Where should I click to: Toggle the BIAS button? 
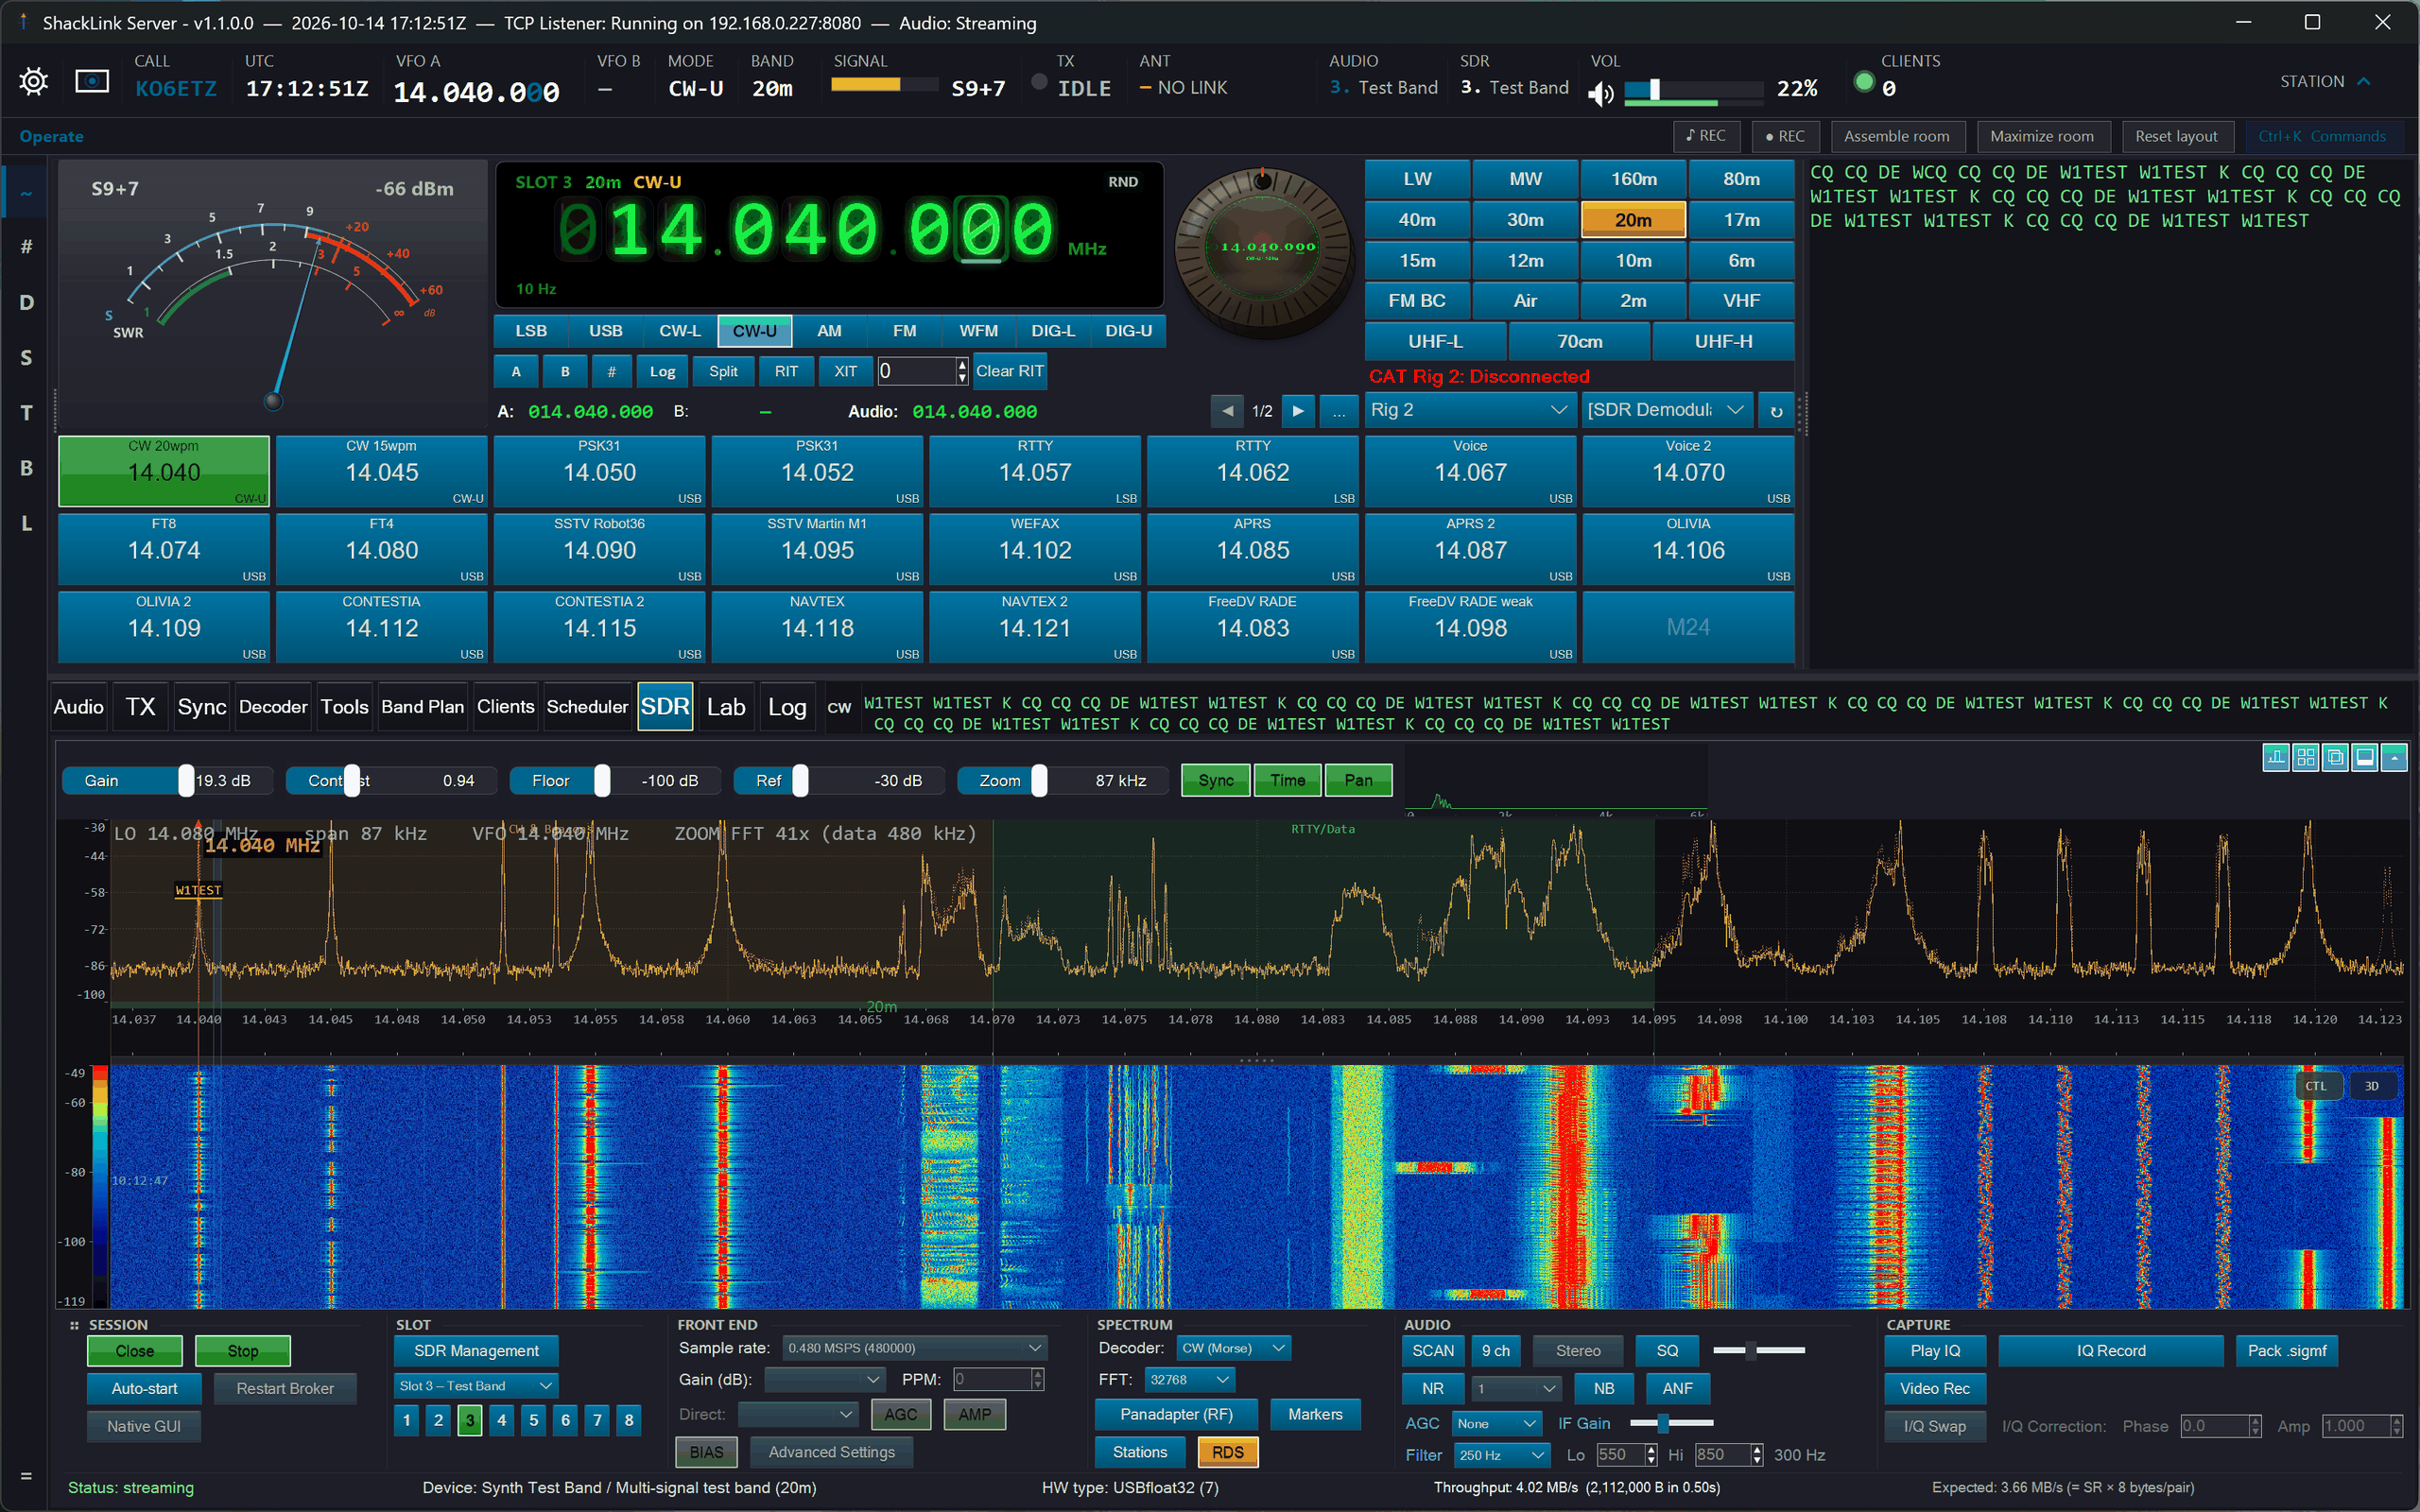click(x=706, y=1452)
